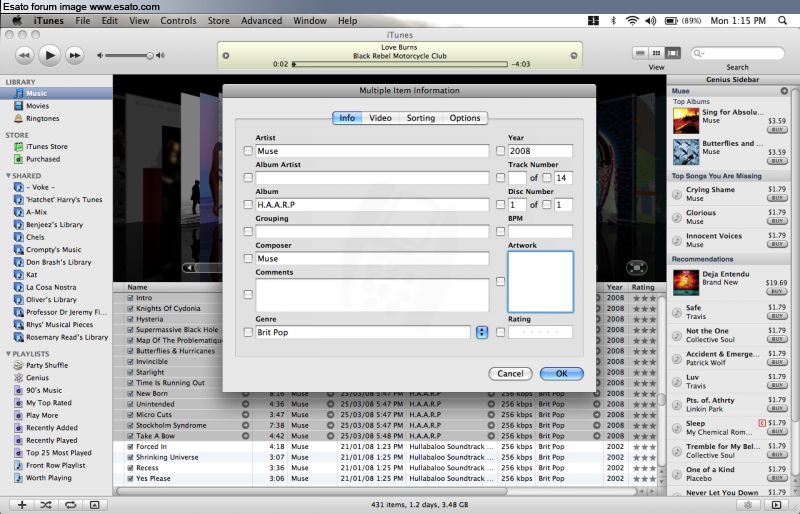Buy Crying Shame song
This screenshot has height=514, width=800.
coord(777,198)
